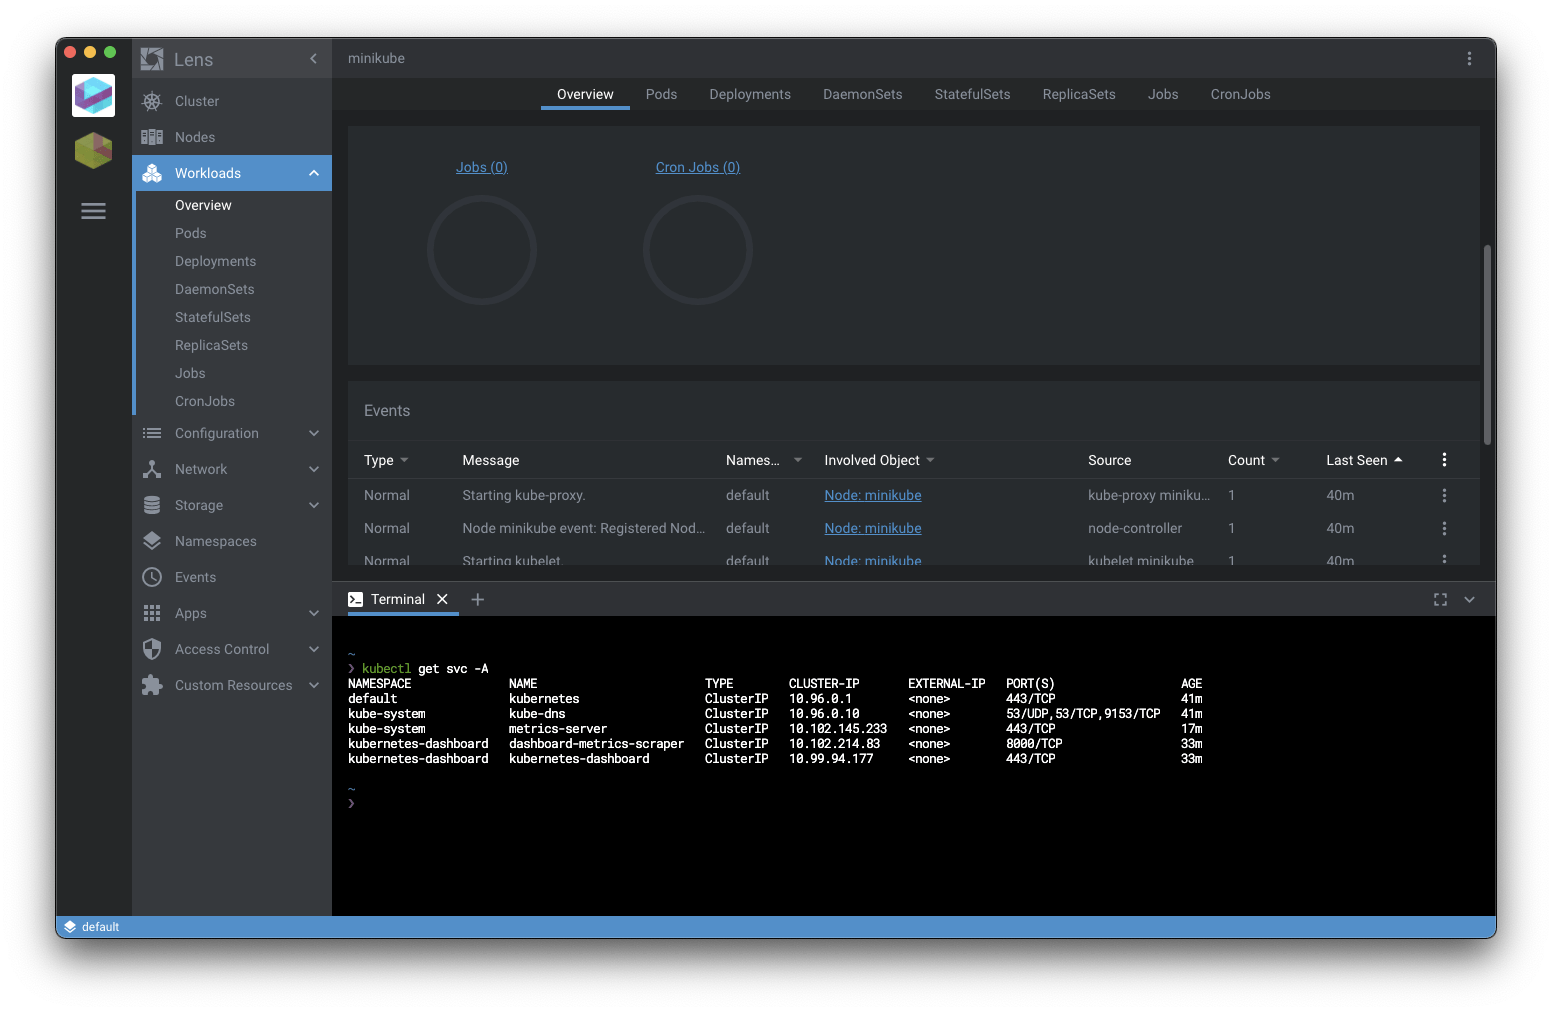Image resolution: width=1552 pixels, height=1012 pixels.
Task: Open the Cron Jobs (0) link
Action: click(x=698, y=167)
